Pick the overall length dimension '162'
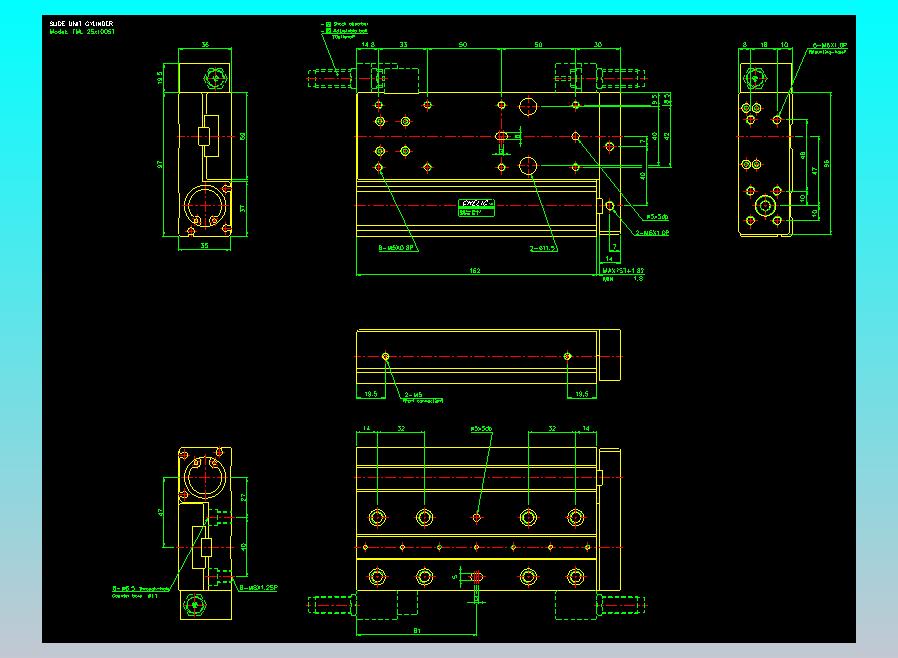The width and height of the screenshot is (898, 658). (475, 270)
